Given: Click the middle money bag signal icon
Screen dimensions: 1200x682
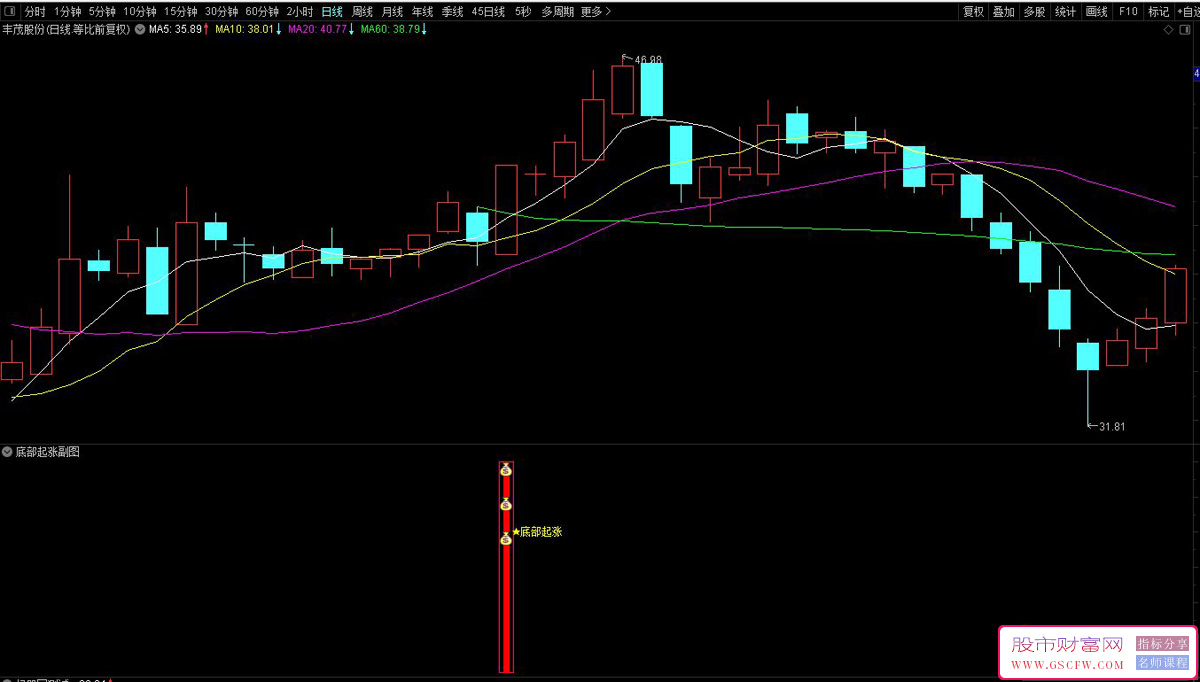Looking at the screenshot, I should coord(506,504).
